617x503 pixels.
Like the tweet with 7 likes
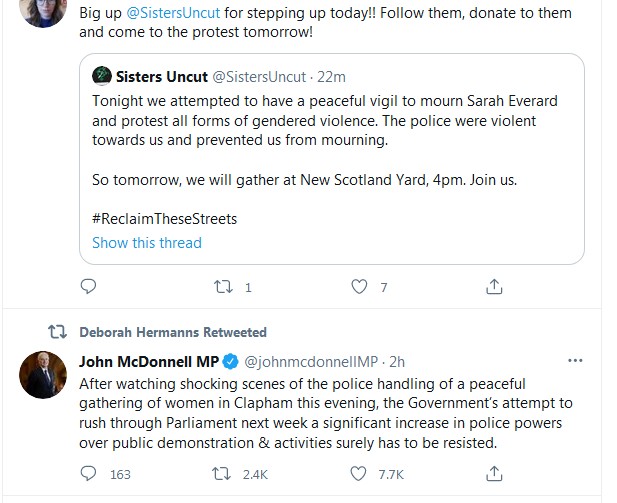[x=360, y=287]
